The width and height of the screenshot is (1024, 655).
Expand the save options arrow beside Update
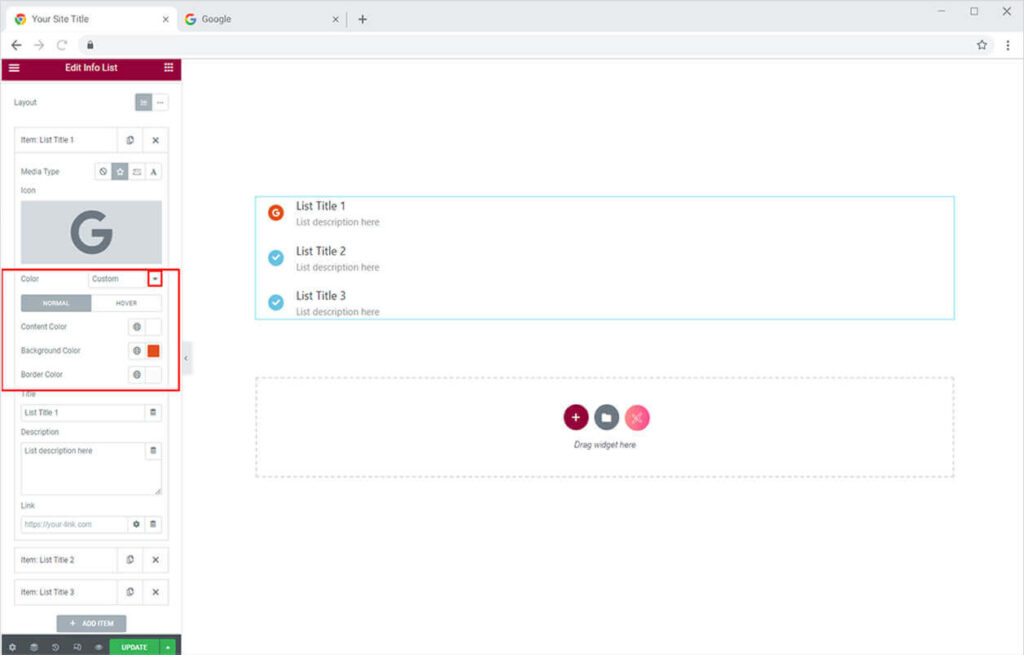(x=168, y=647)
